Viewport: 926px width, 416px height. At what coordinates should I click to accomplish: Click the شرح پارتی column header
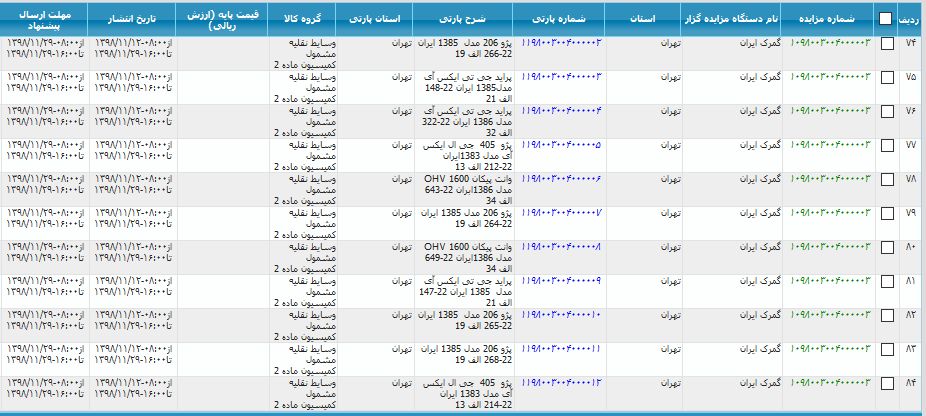(x=465, y=18)
